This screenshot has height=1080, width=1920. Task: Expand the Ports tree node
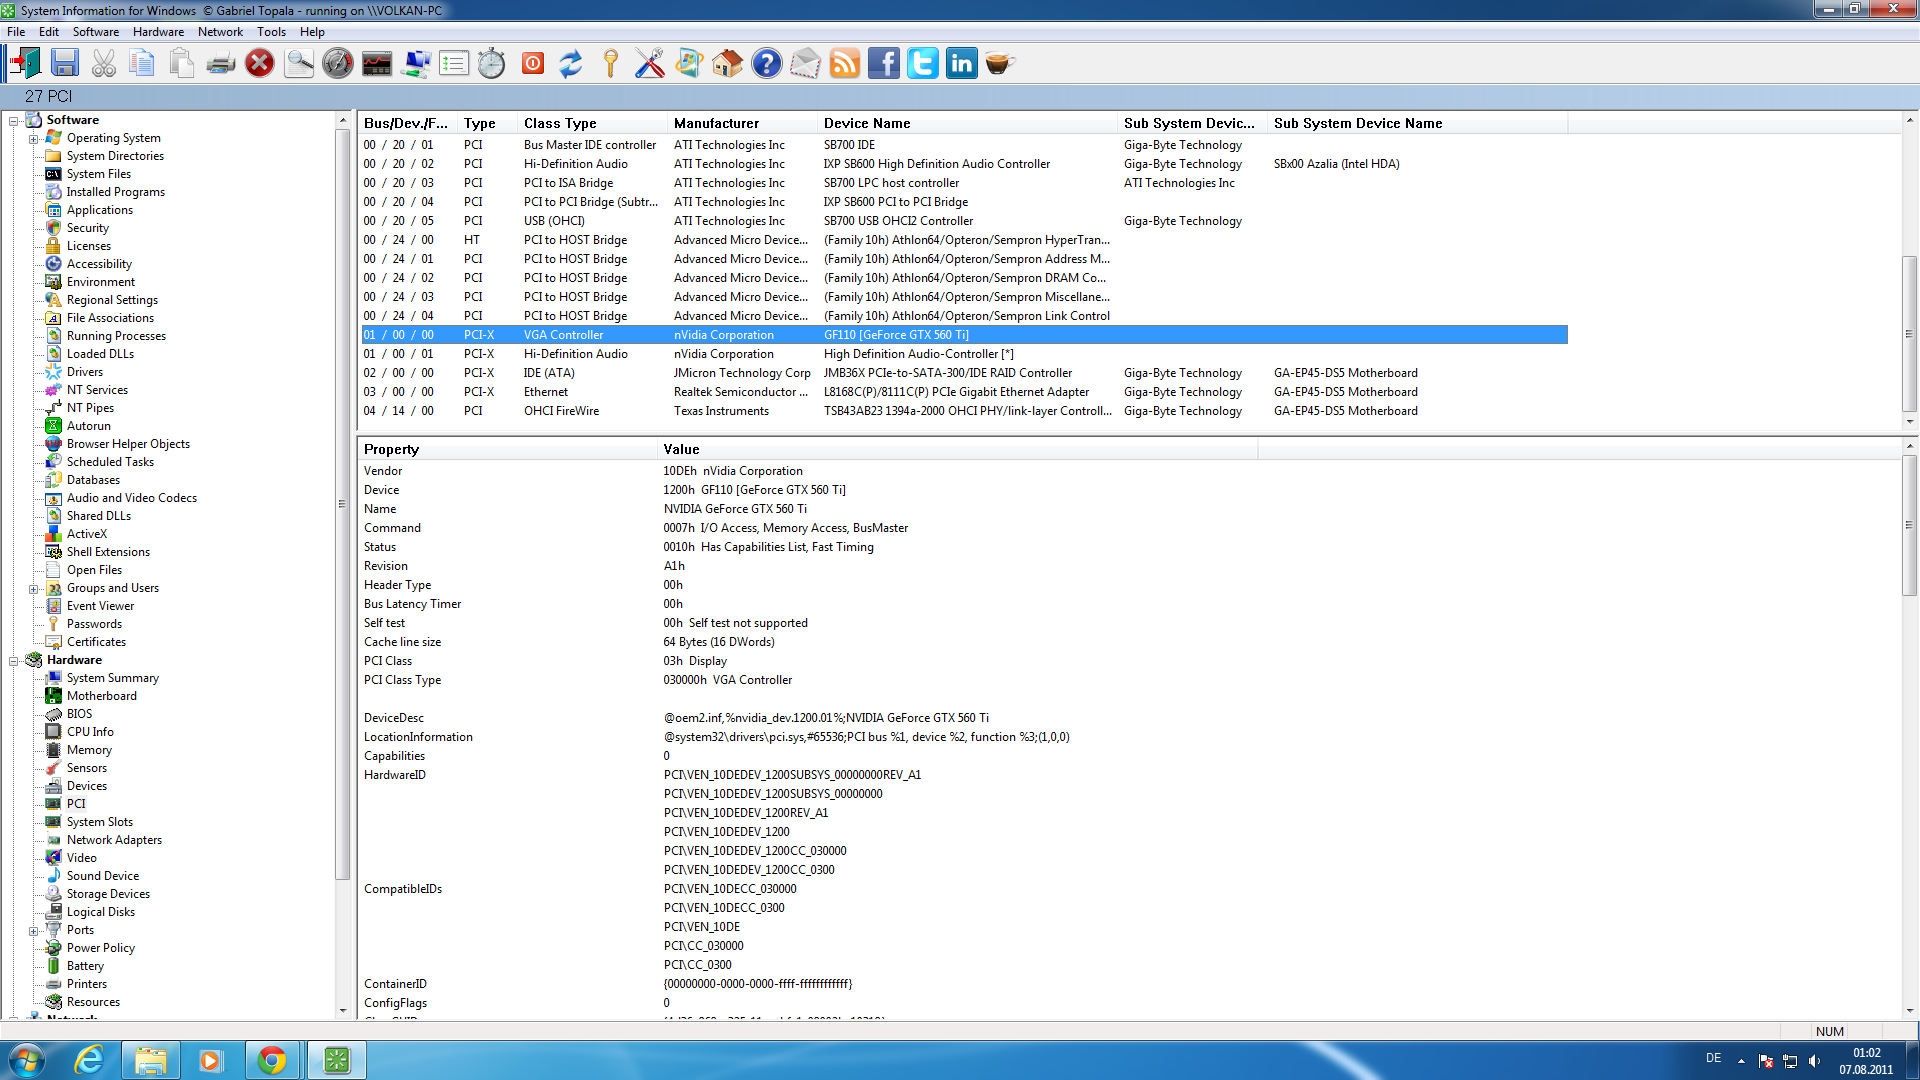33,931
